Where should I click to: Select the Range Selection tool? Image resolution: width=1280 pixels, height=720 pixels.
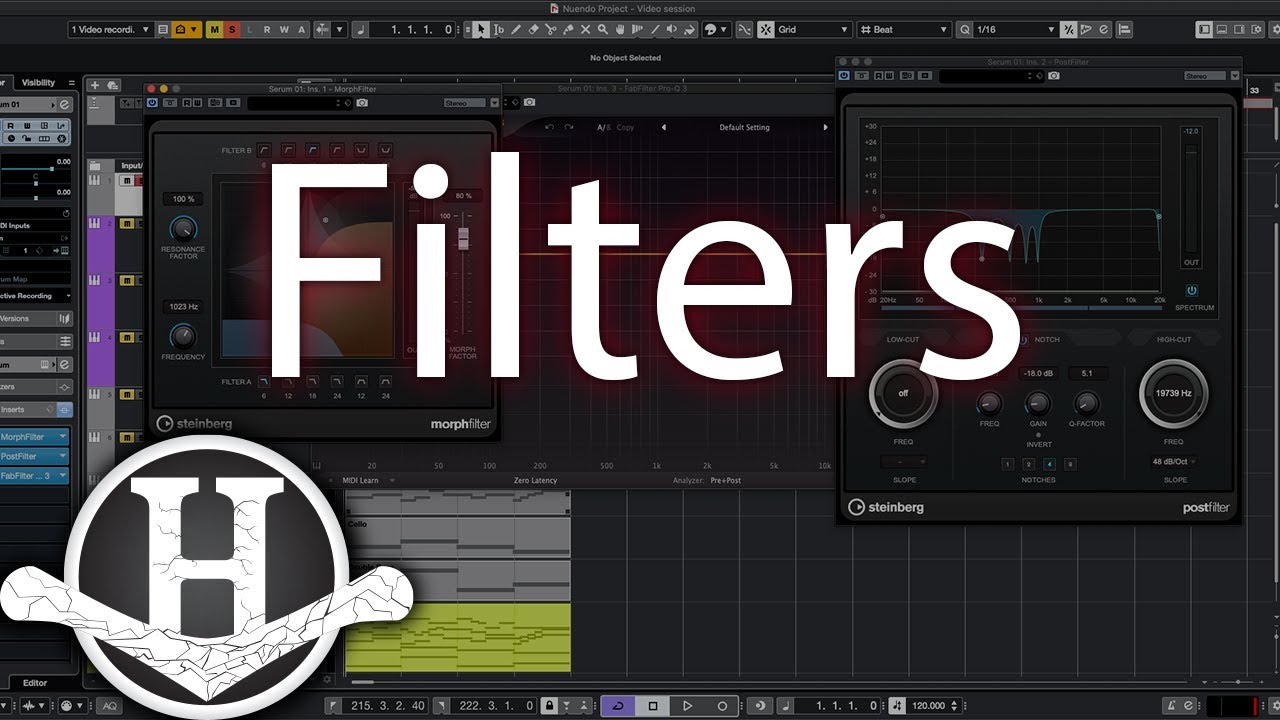[x=499, y=30]
